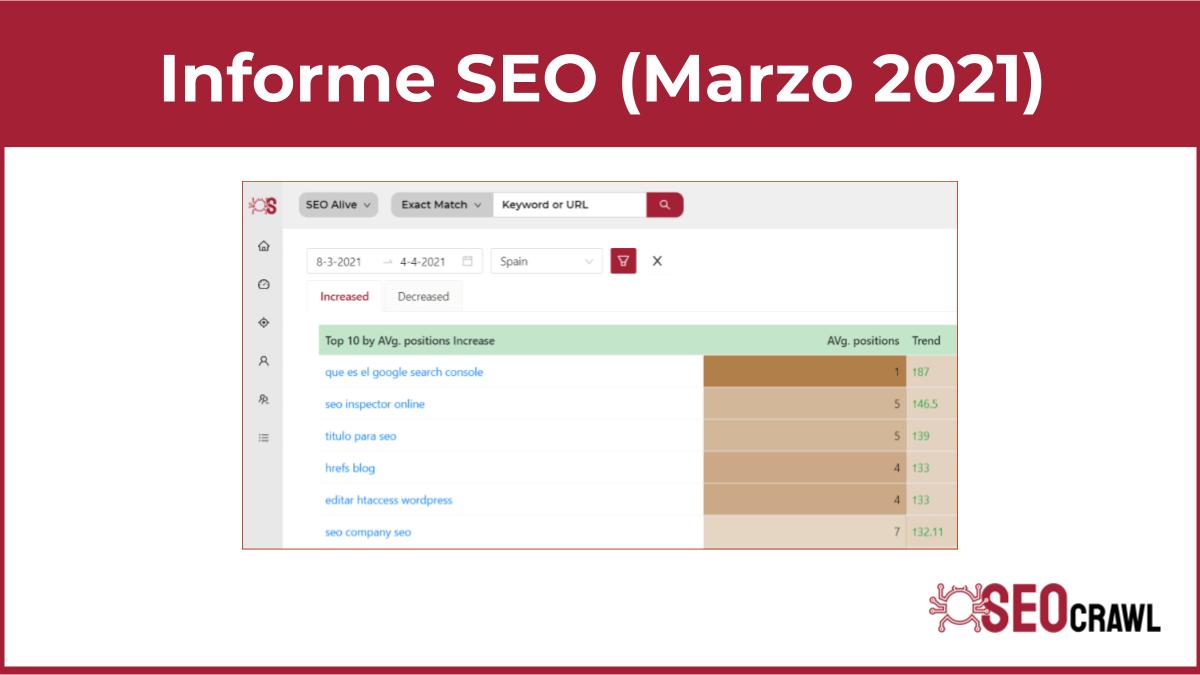Viewport: 1200px width, 675px height.
Task: Apply the red filter funnel button
Action: tap(623, 261)
